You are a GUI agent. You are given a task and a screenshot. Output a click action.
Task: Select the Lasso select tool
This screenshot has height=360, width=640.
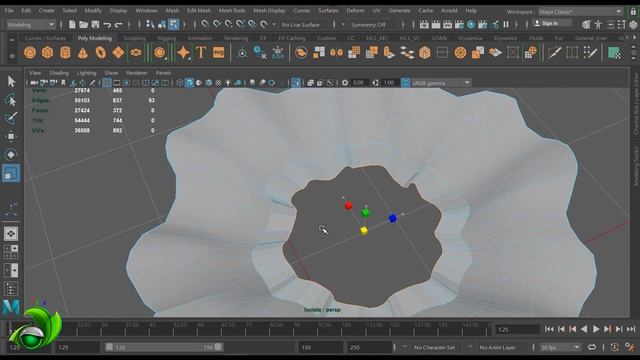11,100
